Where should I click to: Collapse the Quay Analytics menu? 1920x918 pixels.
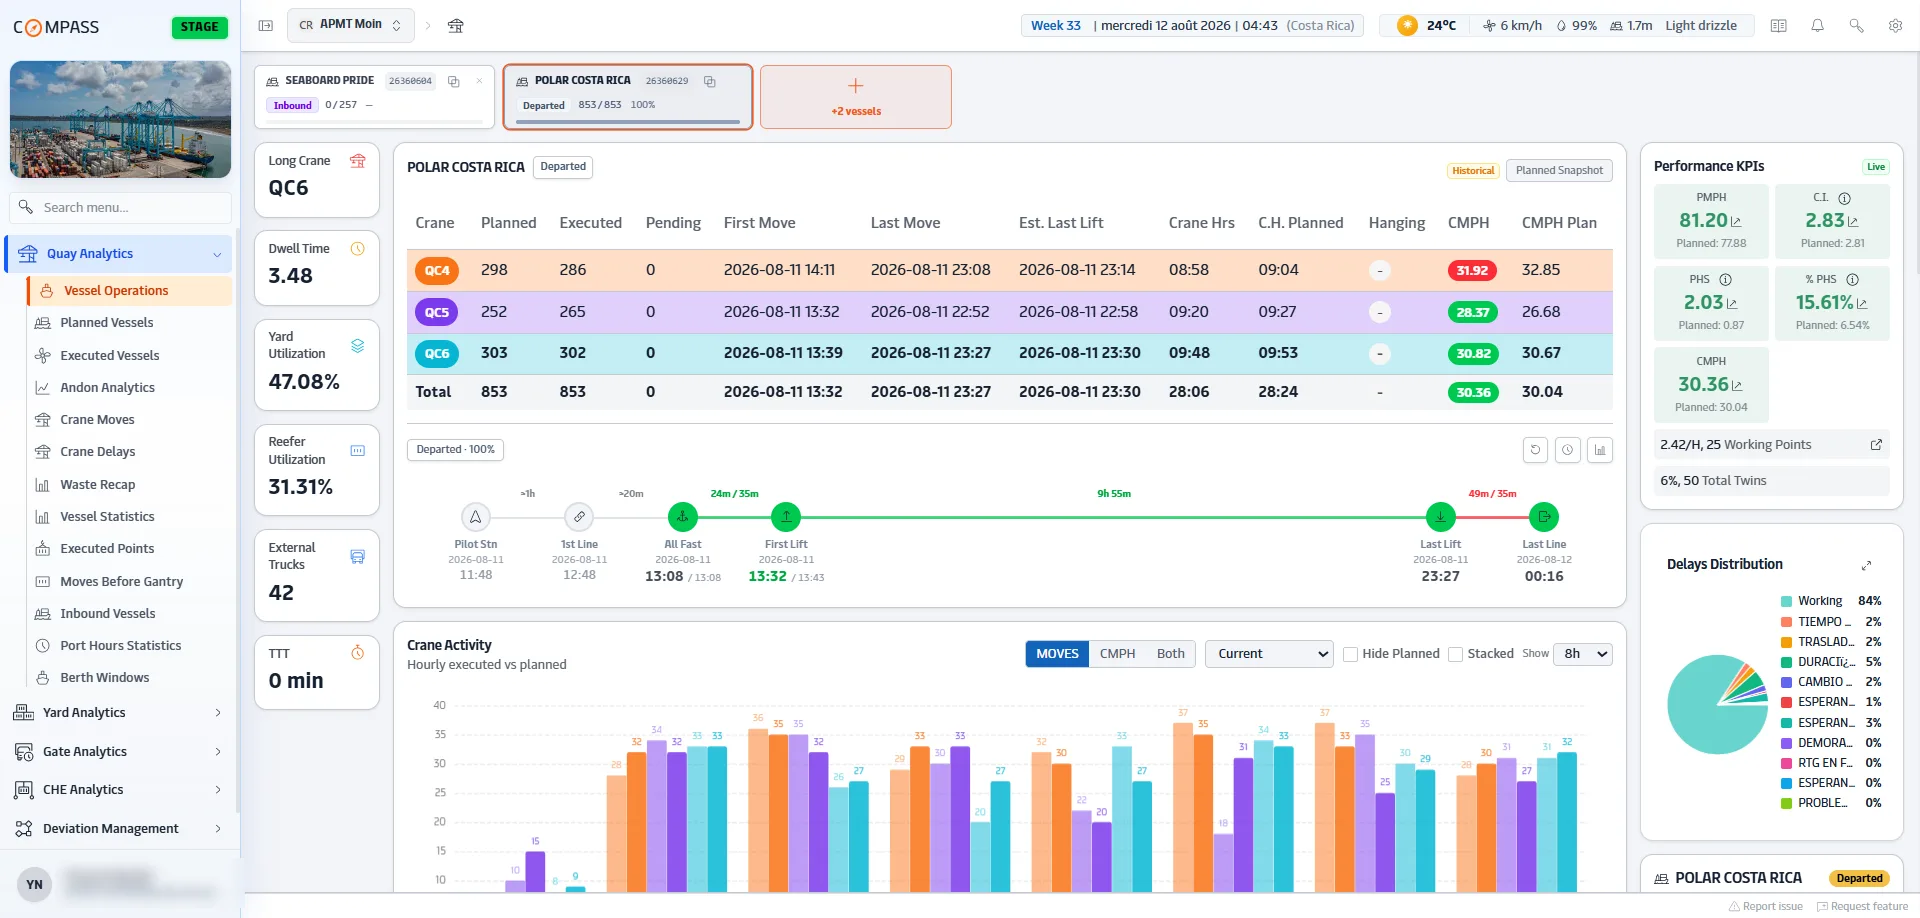[120, 254]
